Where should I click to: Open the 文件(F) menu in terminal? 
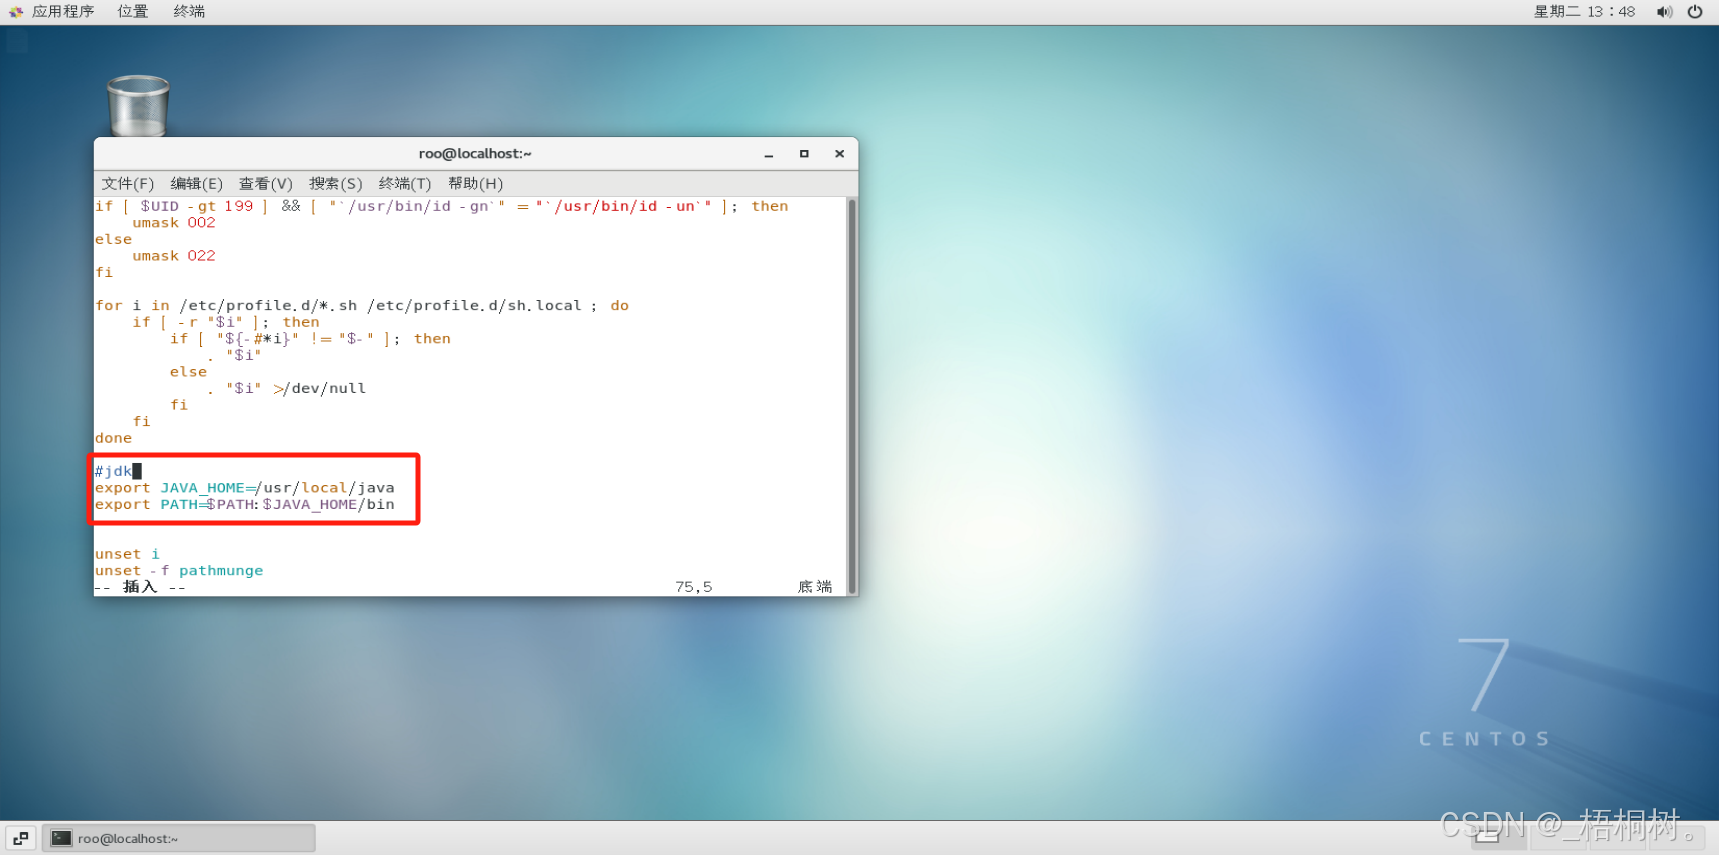pos(127,184)
